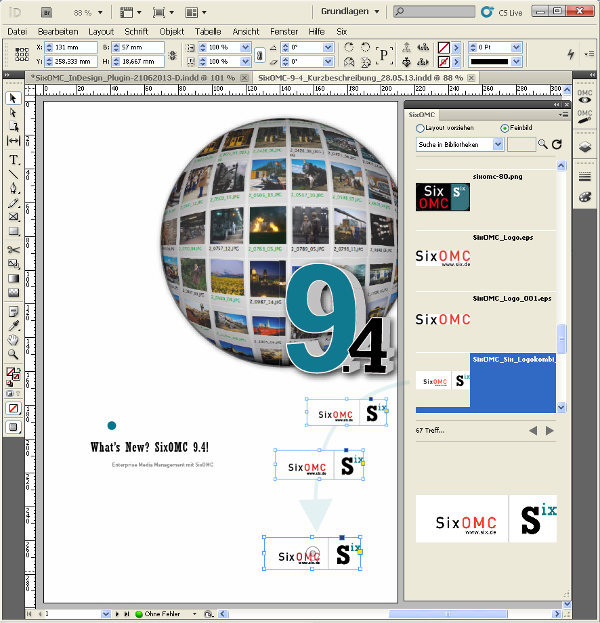
Task: Click the fill color swatch in control bar
Action: point(444,48)
